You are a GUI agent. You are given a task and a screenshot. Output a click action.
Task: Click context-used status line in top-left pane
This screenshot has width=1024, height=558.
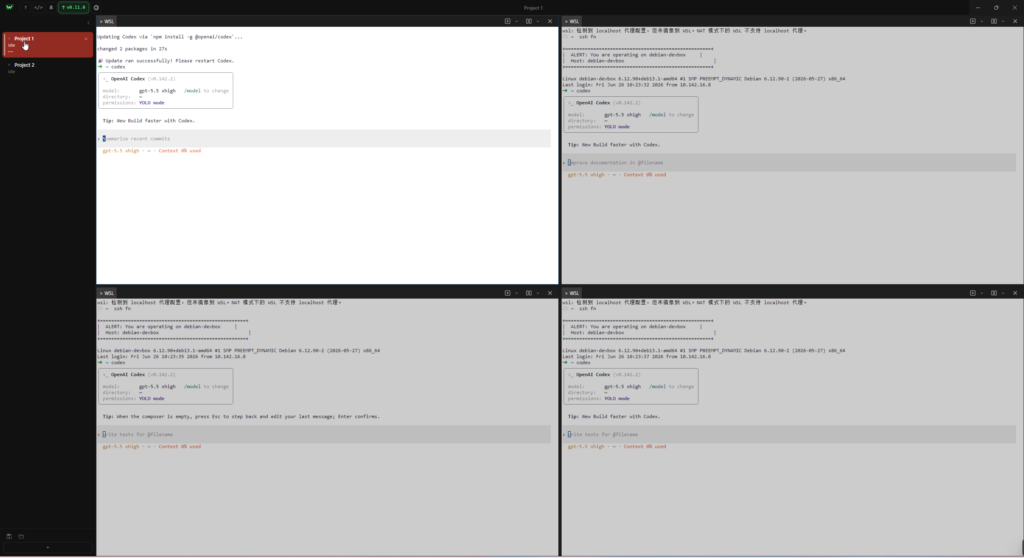pyautogui.click(x=152, y=151)
